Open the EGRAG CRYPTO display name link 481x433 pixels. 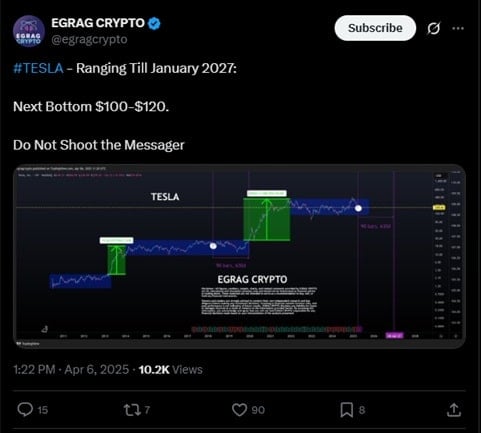pos(98,23)
